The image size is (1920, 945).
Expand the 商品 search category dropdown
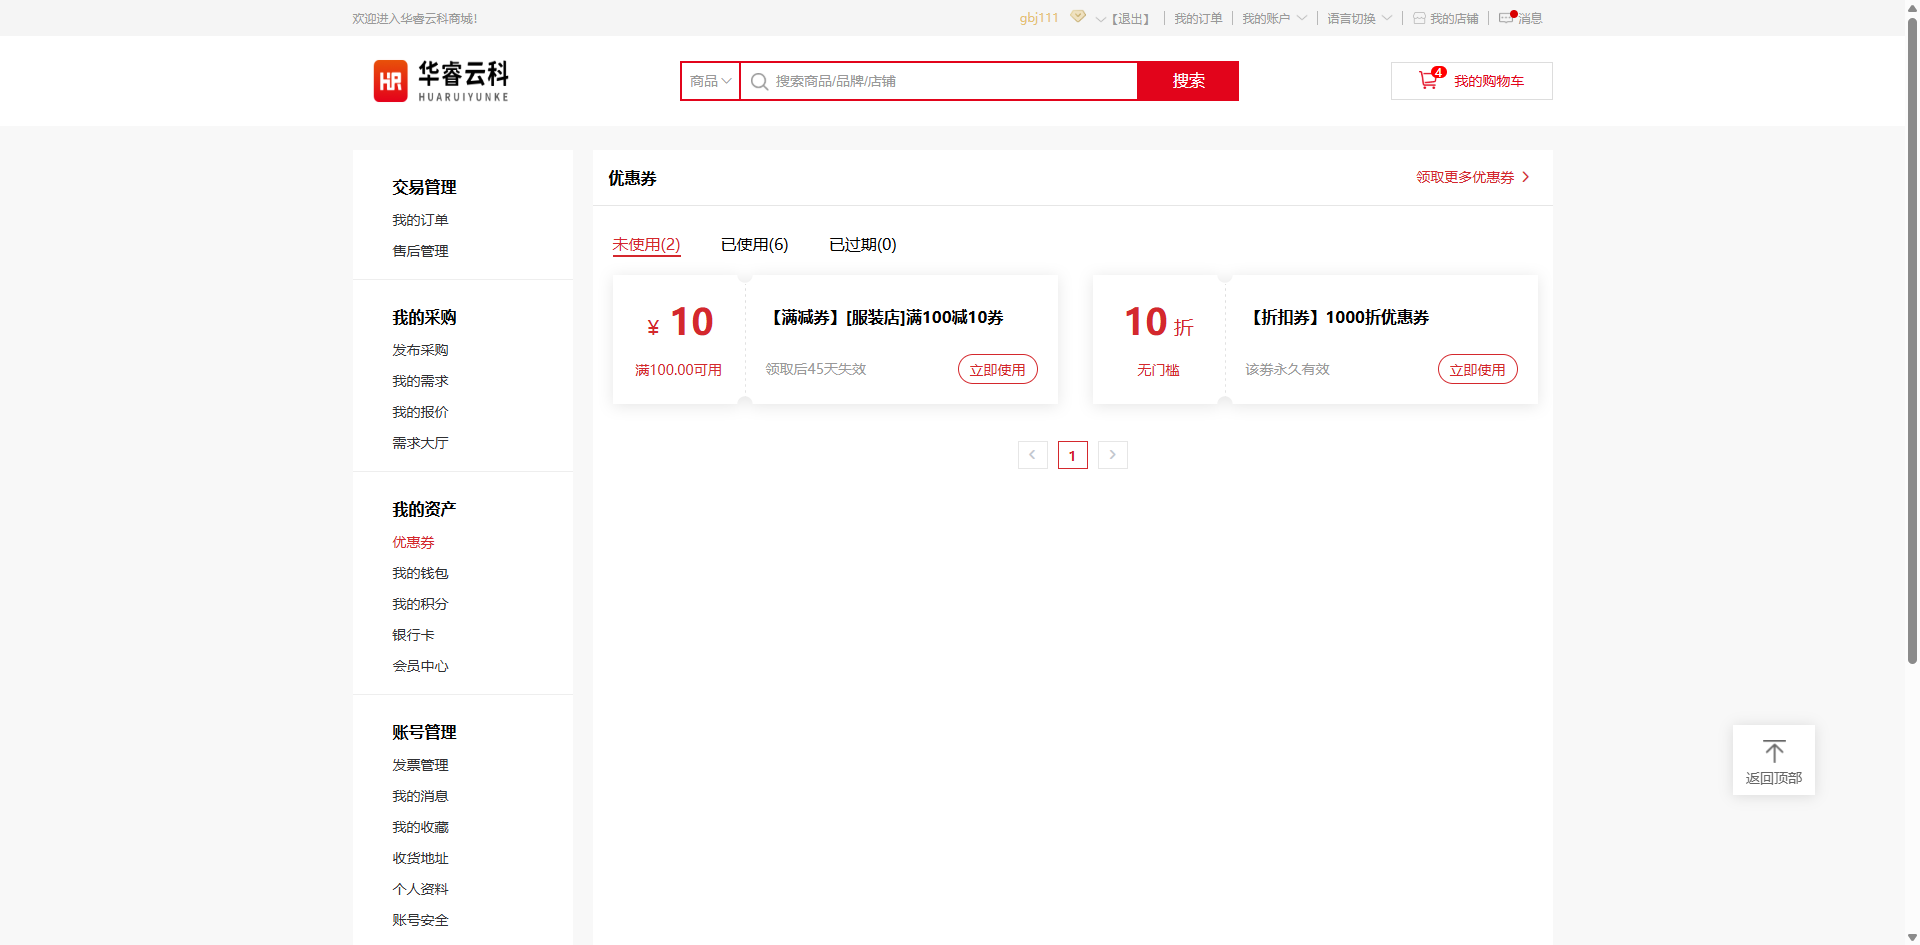710,81
